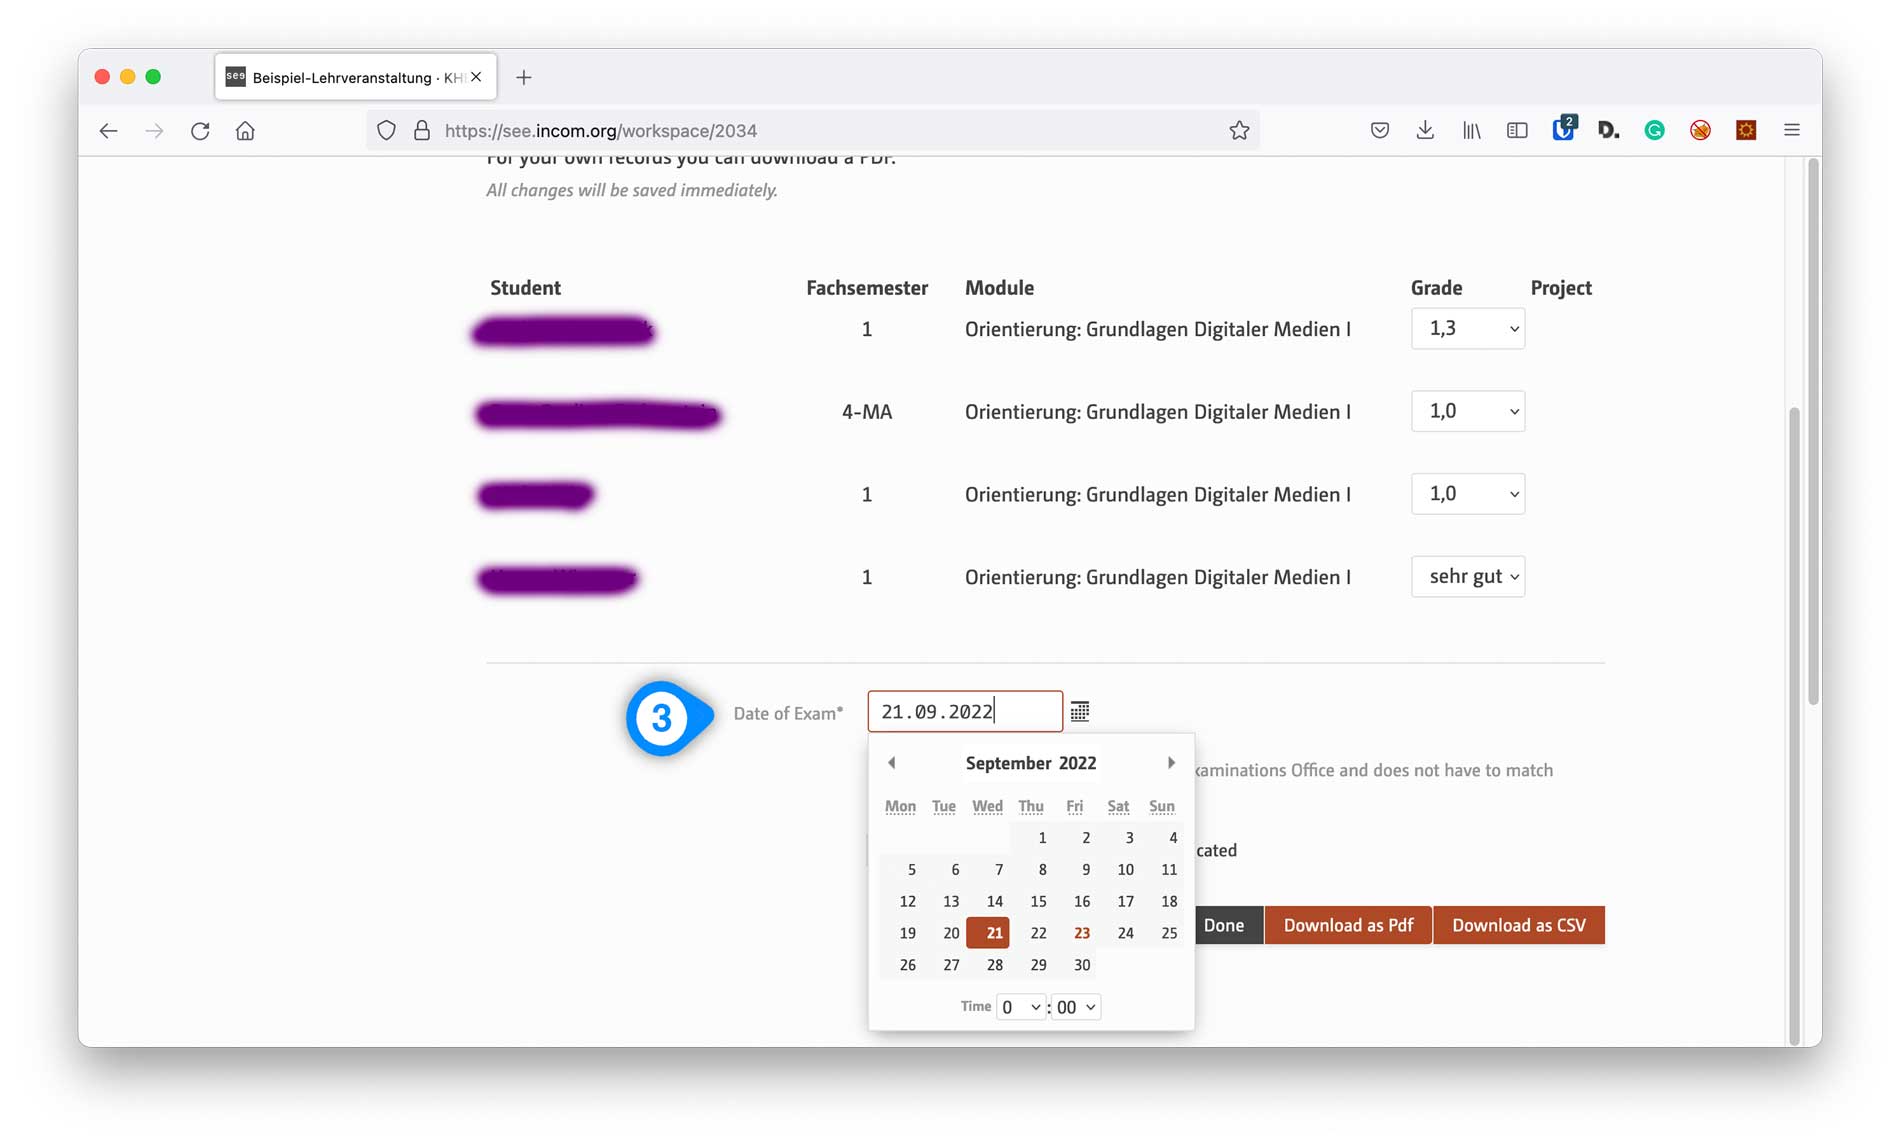The image size is (1900, 1141).
Task: Advance the calendar to the next month
Action: tap(1171, 763)
